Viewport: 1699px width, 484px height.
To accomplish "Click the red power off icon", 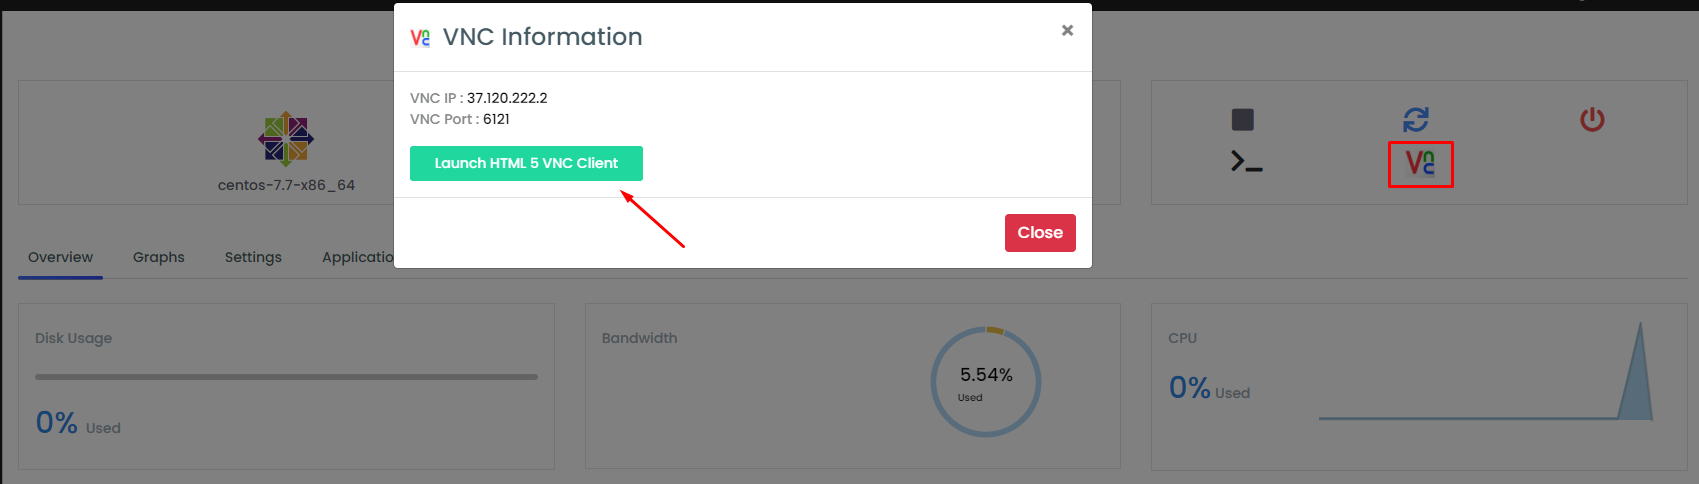I will [1592, 120].
